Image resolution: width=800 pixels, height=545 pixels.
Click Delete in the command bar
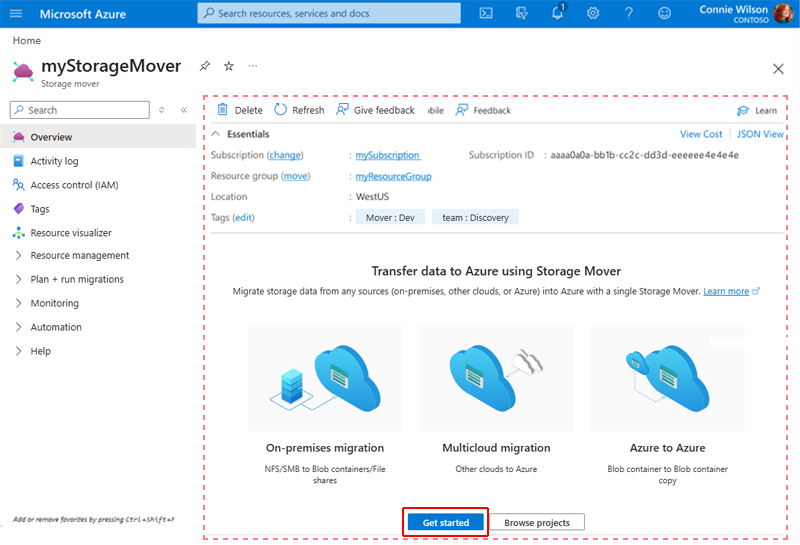(240, 110)
